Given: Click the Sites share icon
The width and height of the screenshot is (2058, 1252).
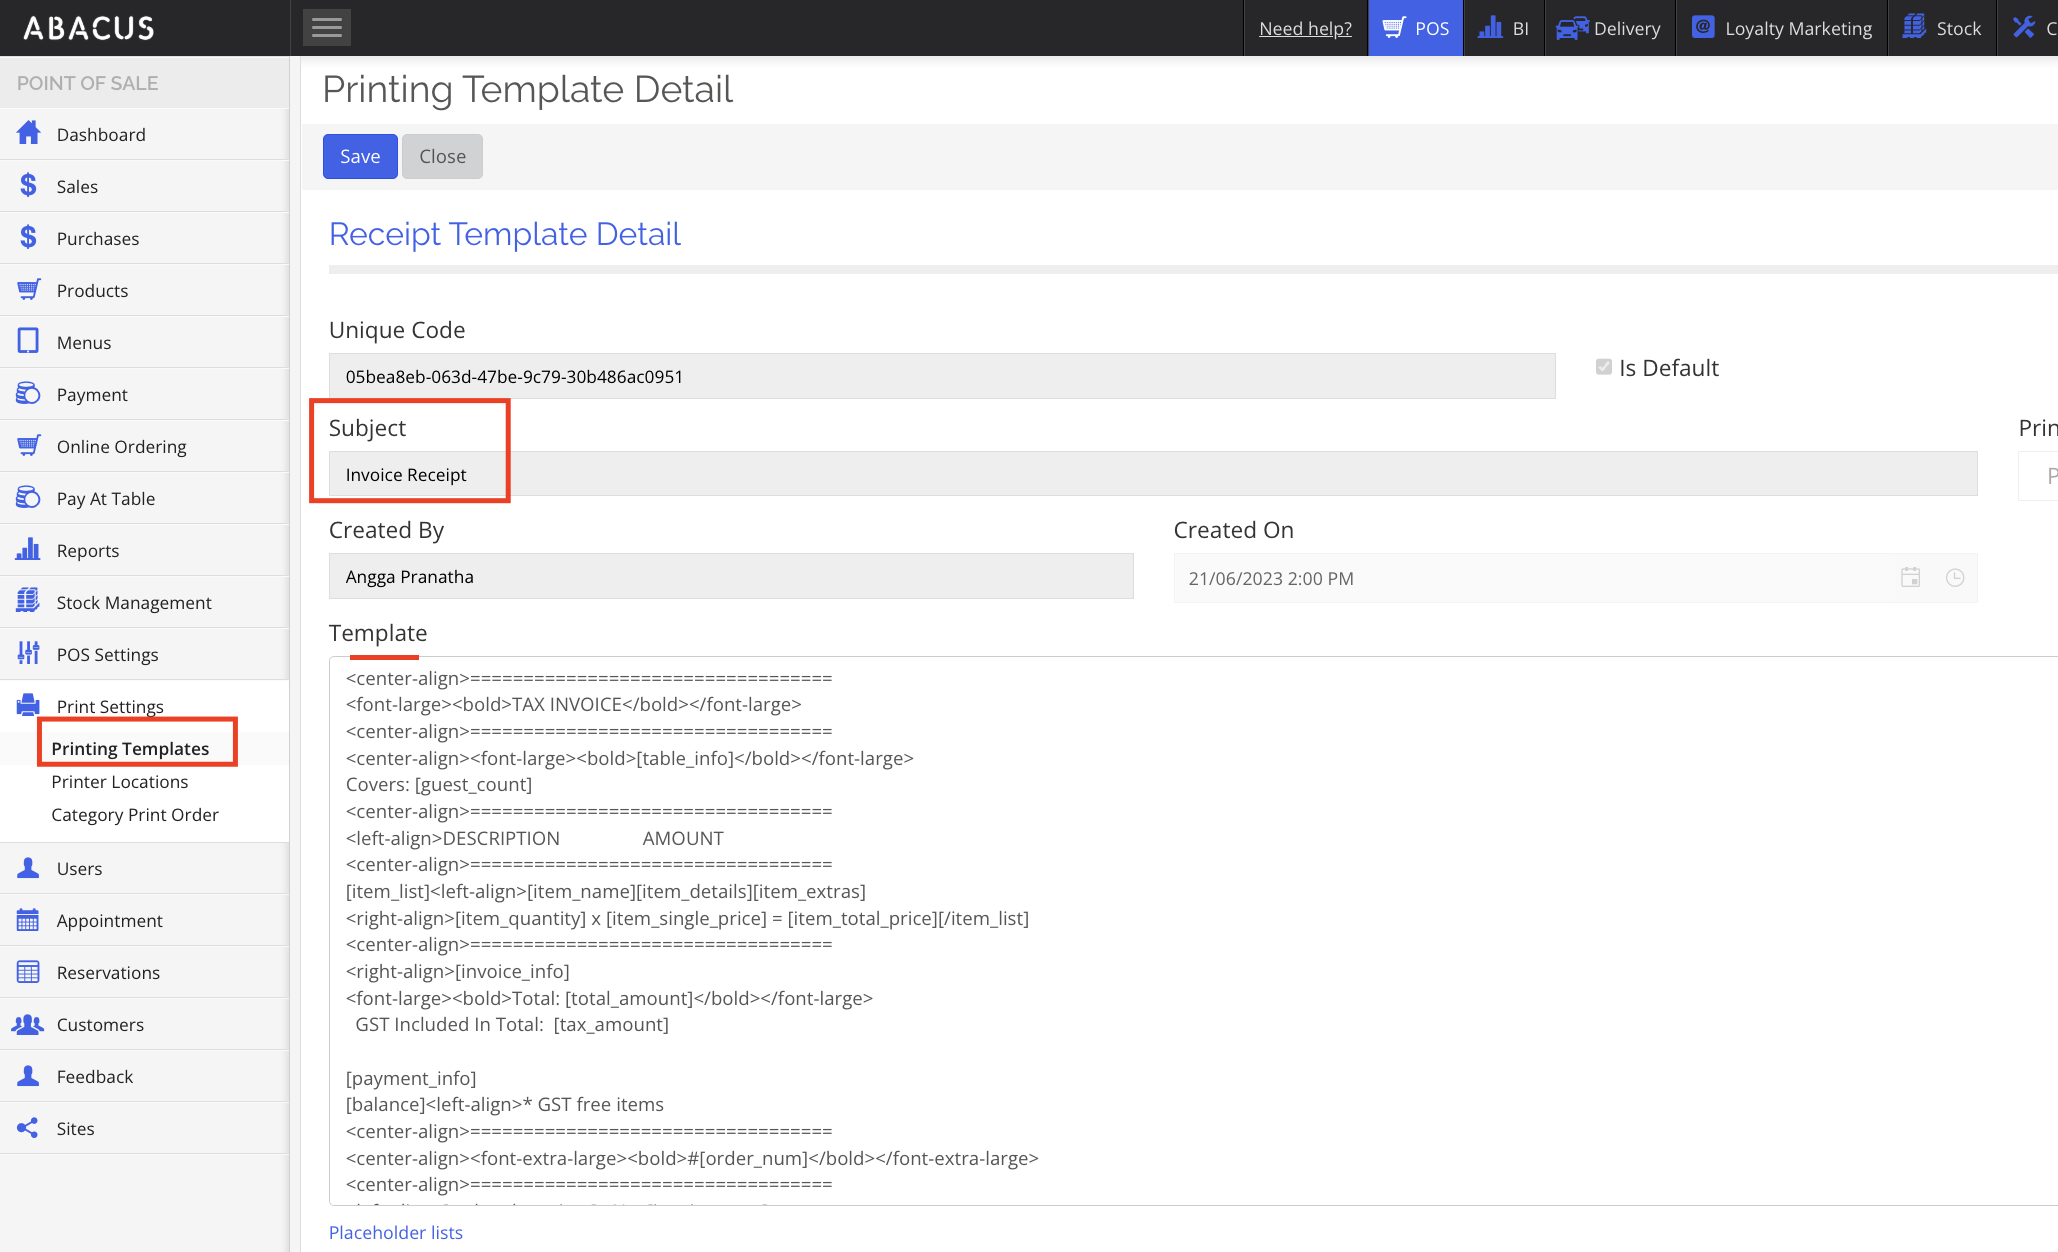Looking at the screenshot, I should (28, 1128).
